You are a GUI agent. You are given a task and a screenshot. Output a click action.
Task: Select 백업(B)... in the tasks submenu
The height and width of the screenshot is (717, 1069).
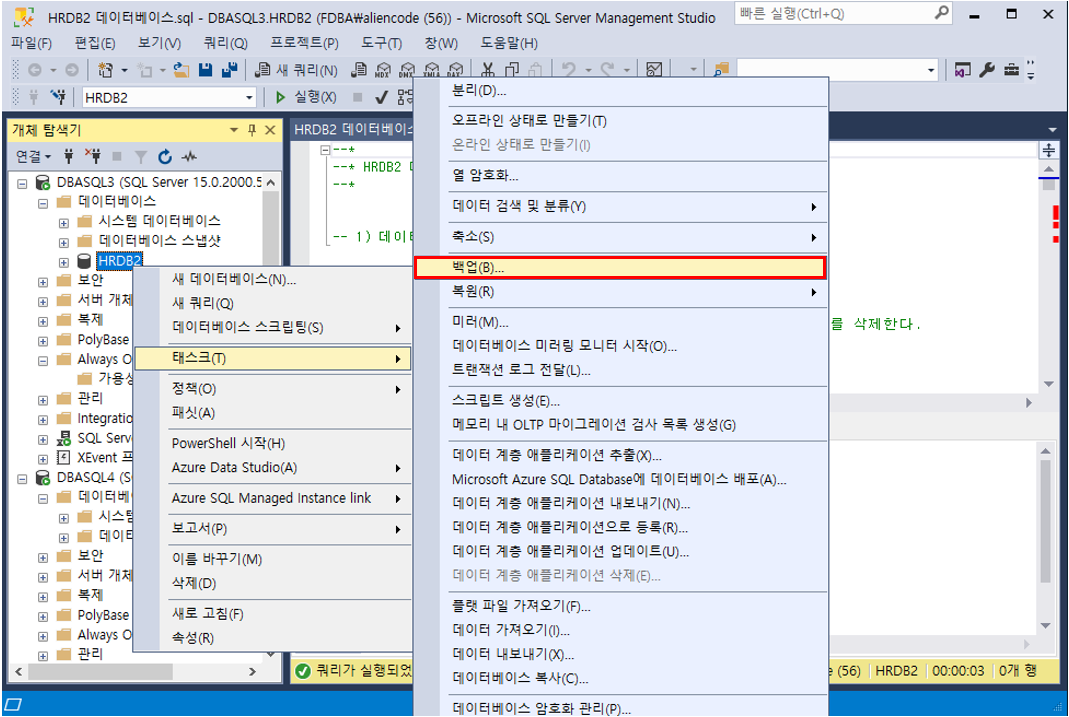(620, 267)
